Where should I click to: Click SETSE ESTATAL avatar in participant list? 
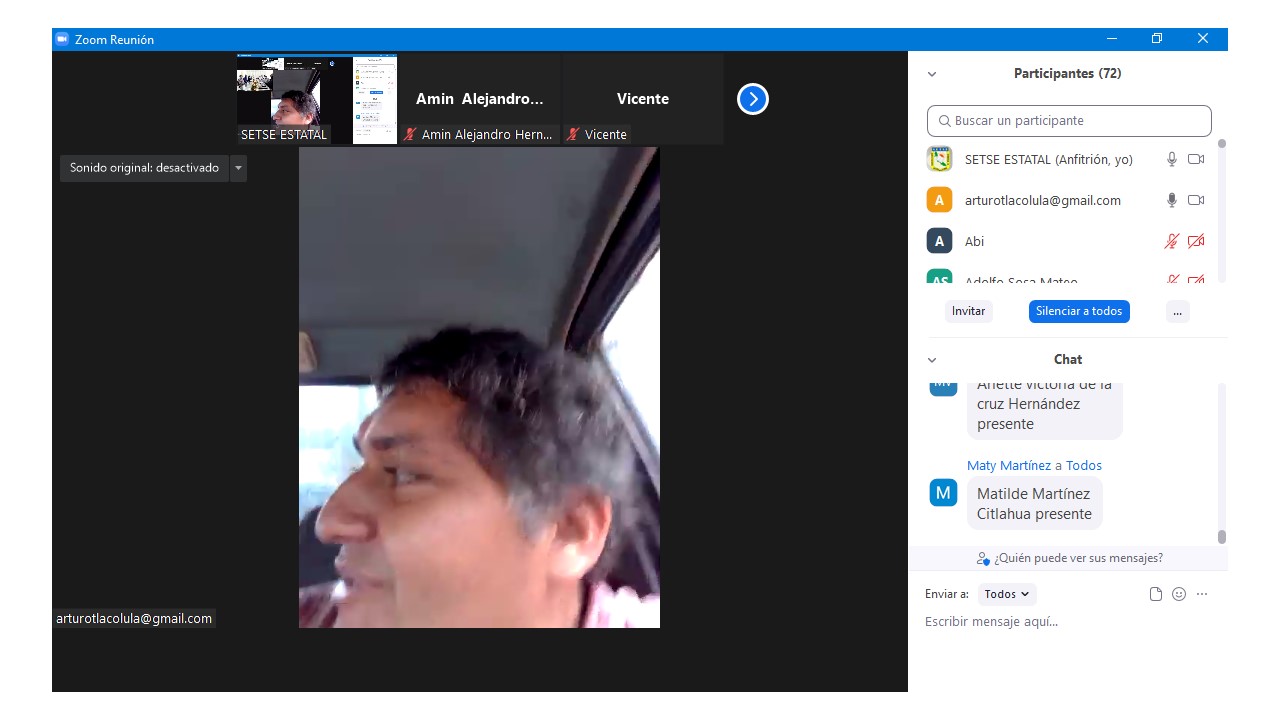(x=939, y=159)
